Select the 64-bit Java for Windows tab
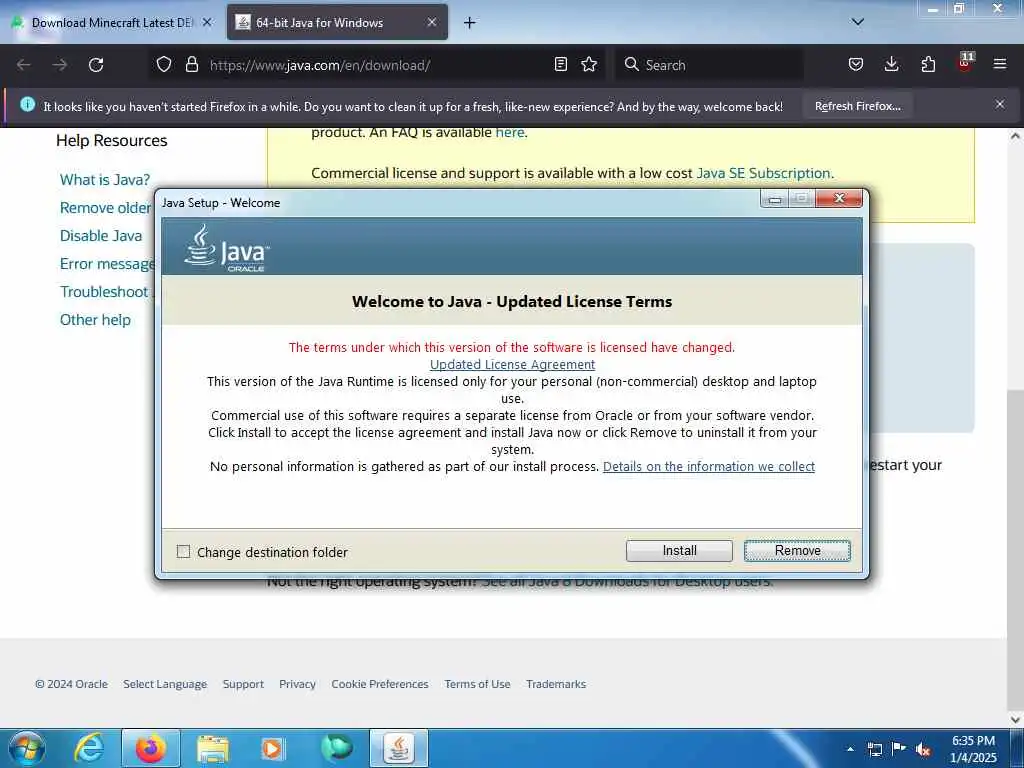This screenshot has height=768, width=1024. [x=337, y=23]
